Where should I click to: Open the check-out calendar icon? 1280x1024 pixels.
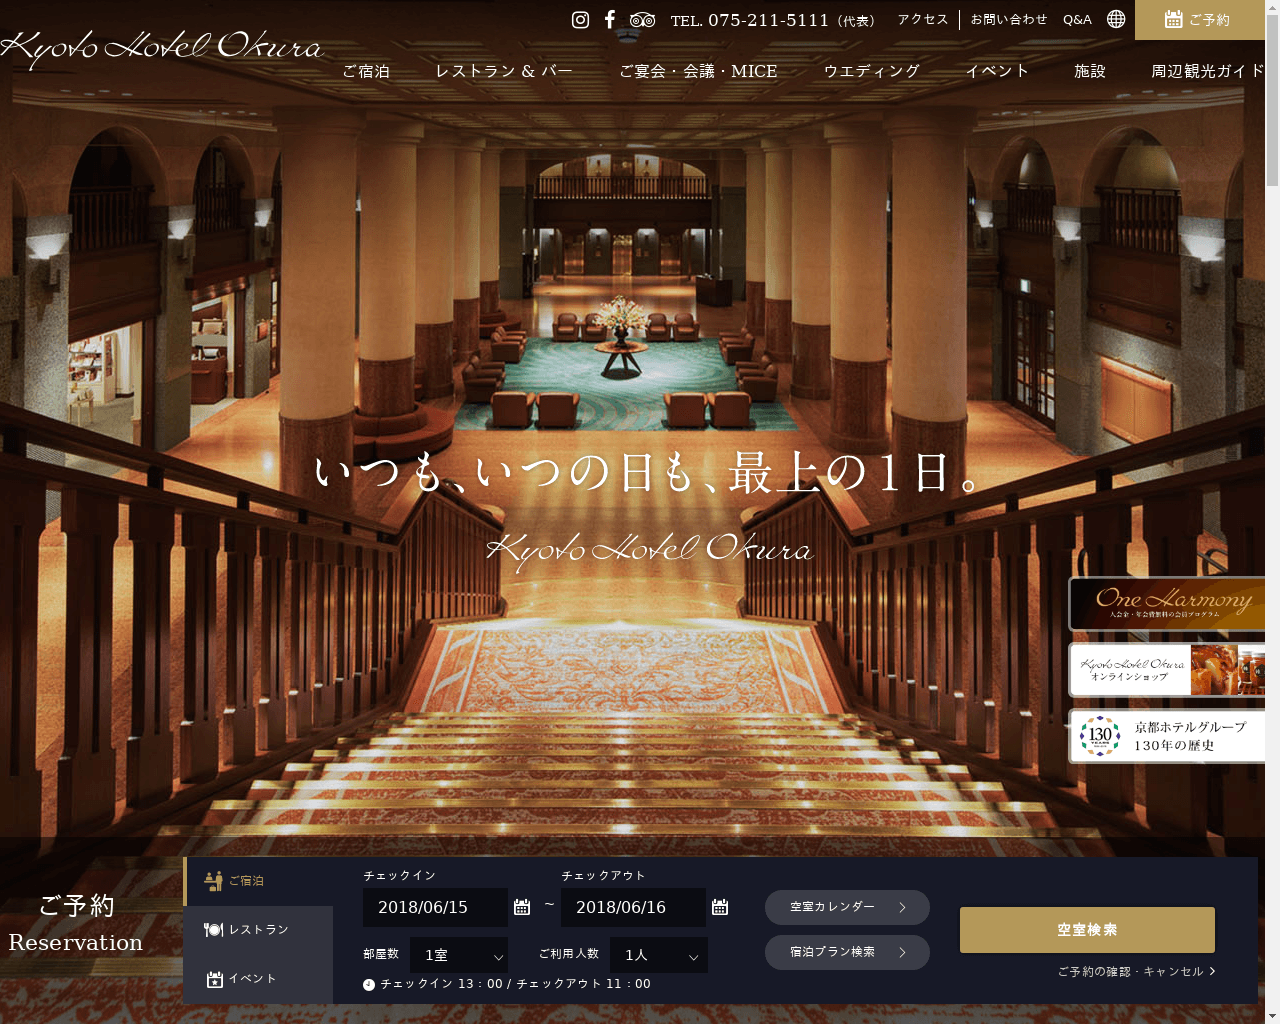click(720, 907)
